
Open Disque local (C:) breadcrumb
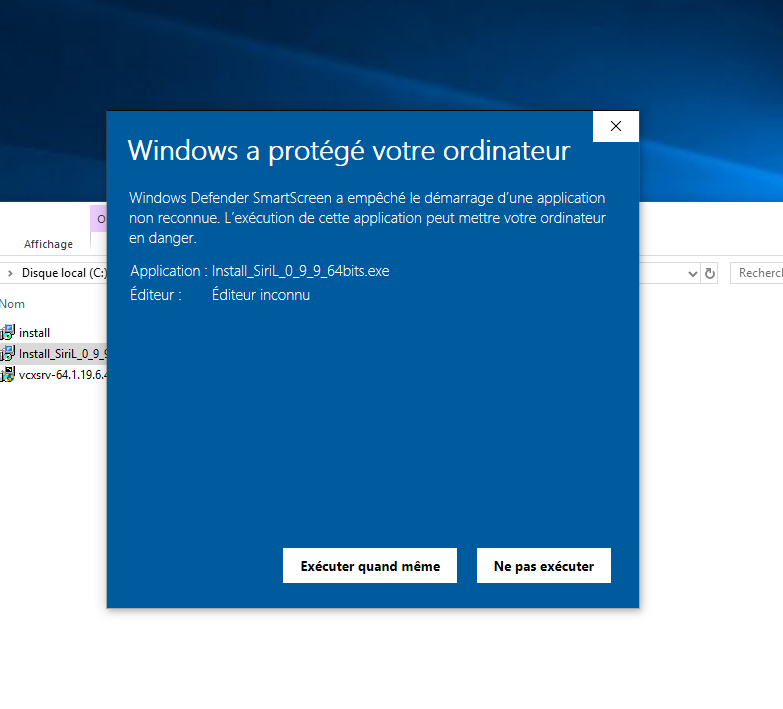click(x=64, y=273)
